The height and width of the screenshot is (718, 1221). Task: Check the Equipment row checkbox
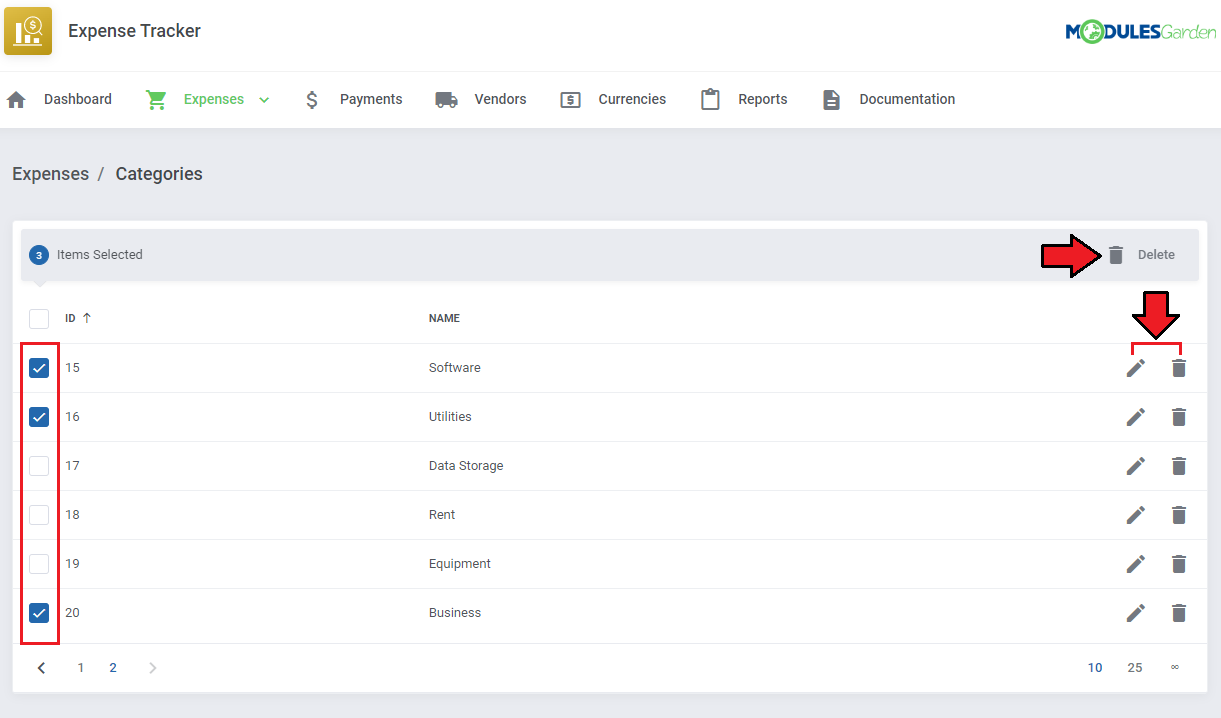[39, 564]
